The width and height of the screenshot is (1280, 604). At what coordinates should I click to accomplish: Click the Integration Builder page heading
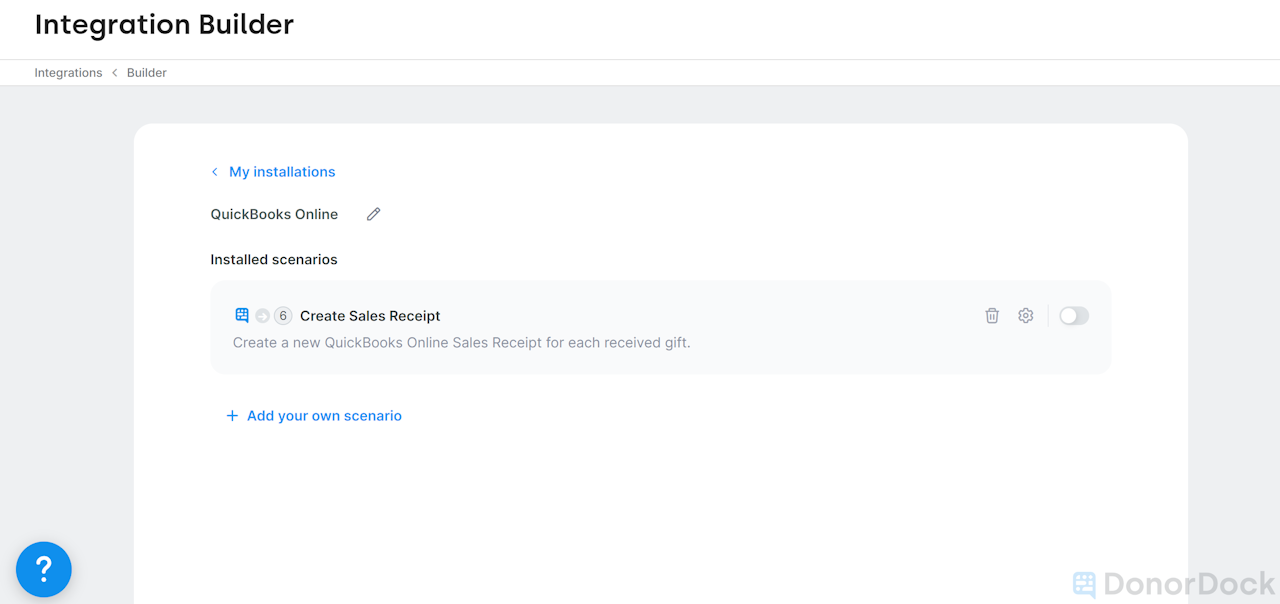tap(164, 24)
